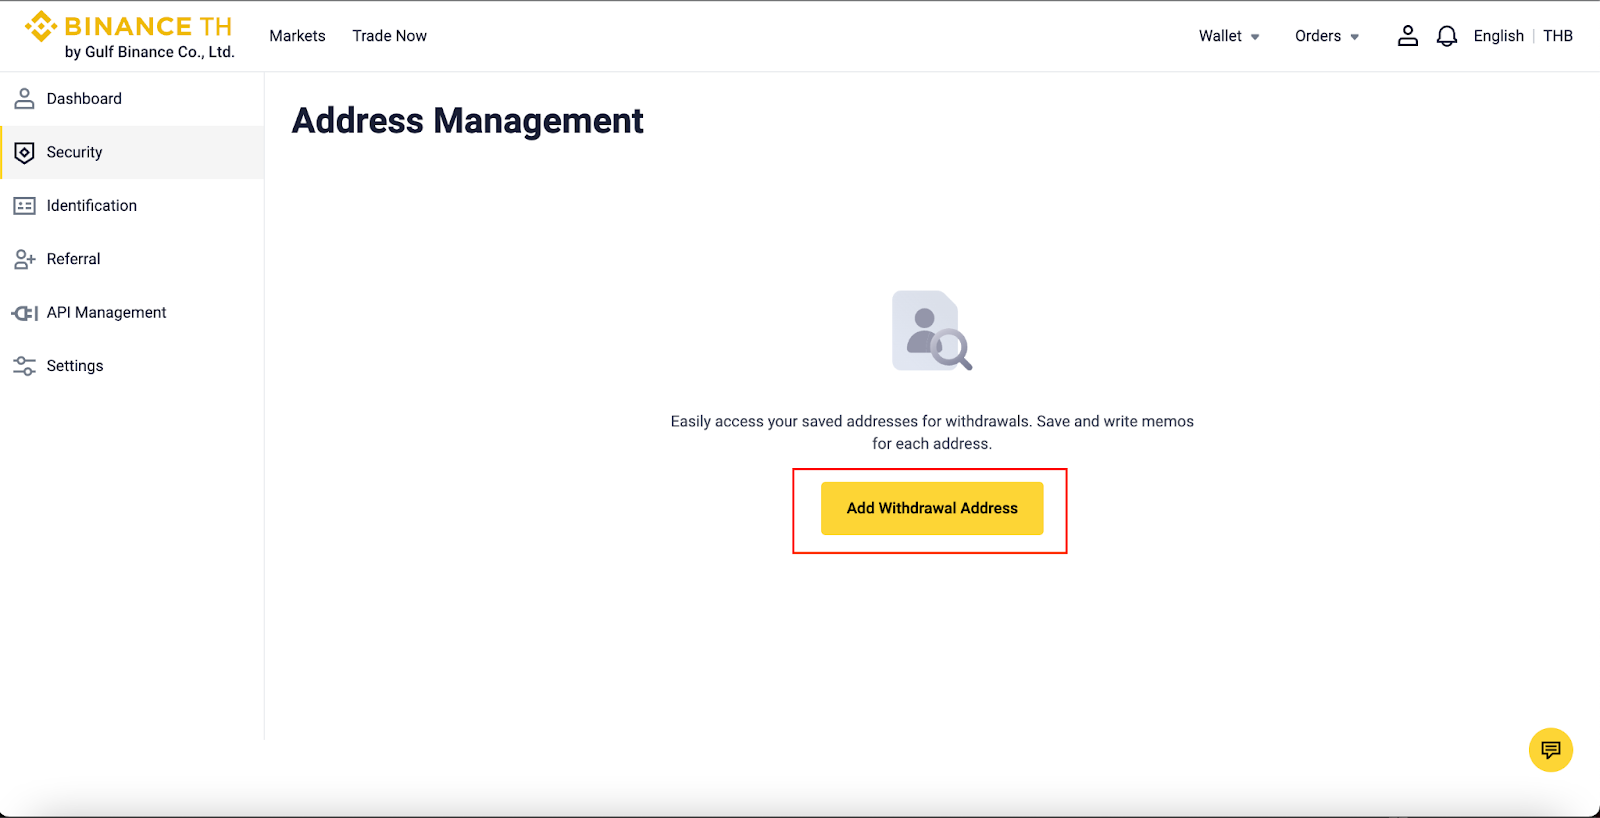1600x818 pixels.
Task: Select Identification in the sidebar
Action: tap(92, 206)
